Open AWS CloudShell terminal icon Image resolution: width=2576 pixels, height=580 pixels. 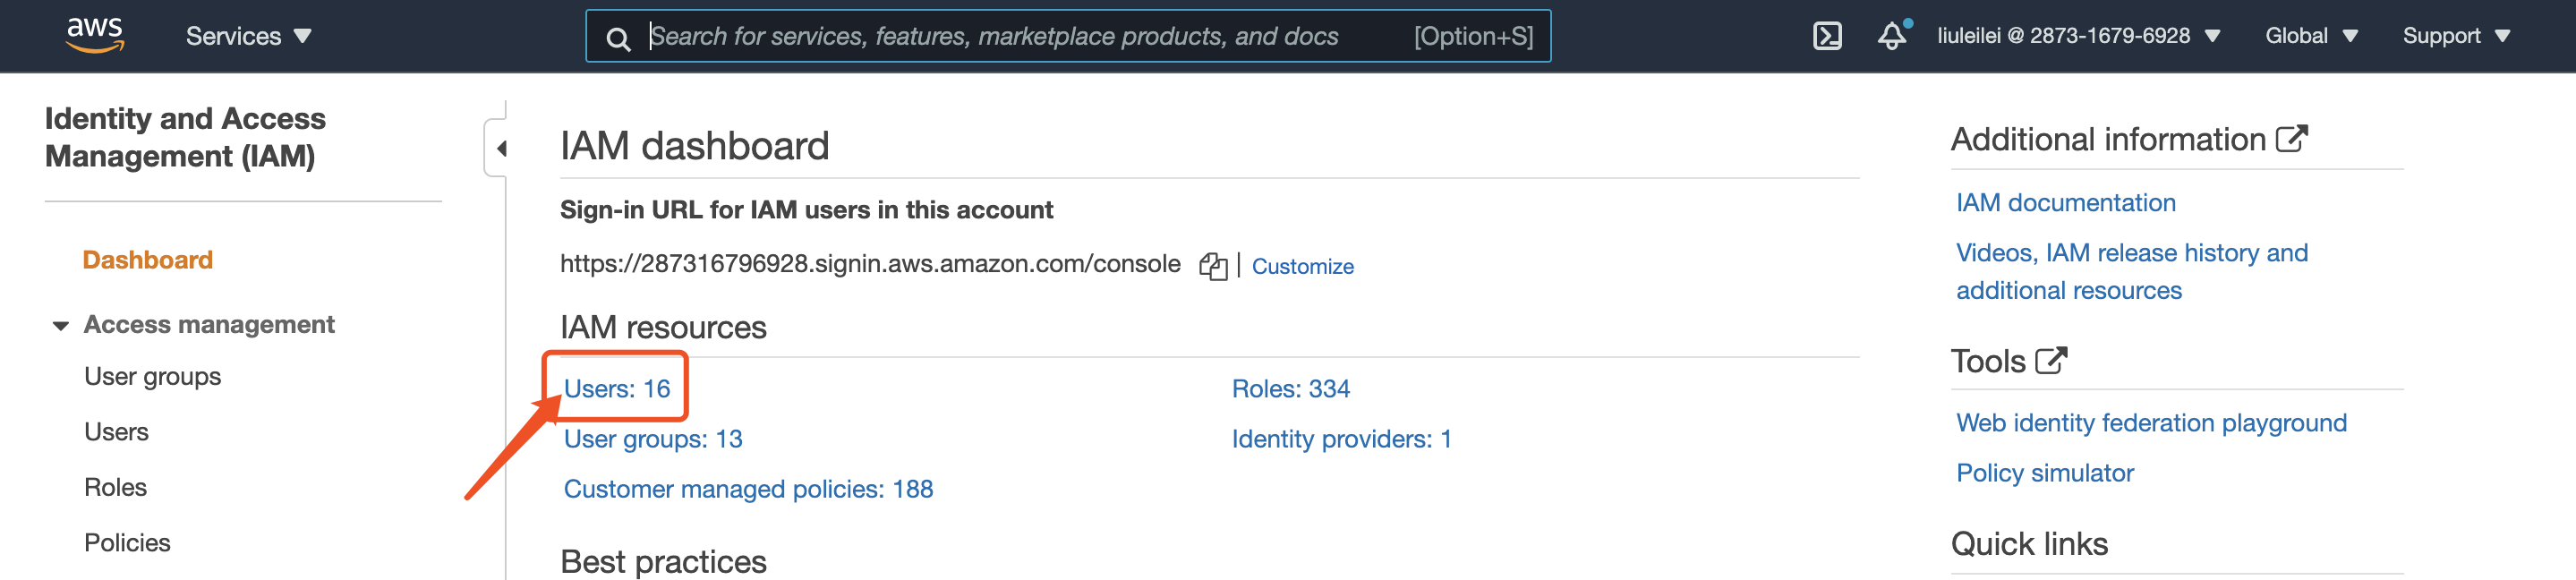pos(1827,37)
